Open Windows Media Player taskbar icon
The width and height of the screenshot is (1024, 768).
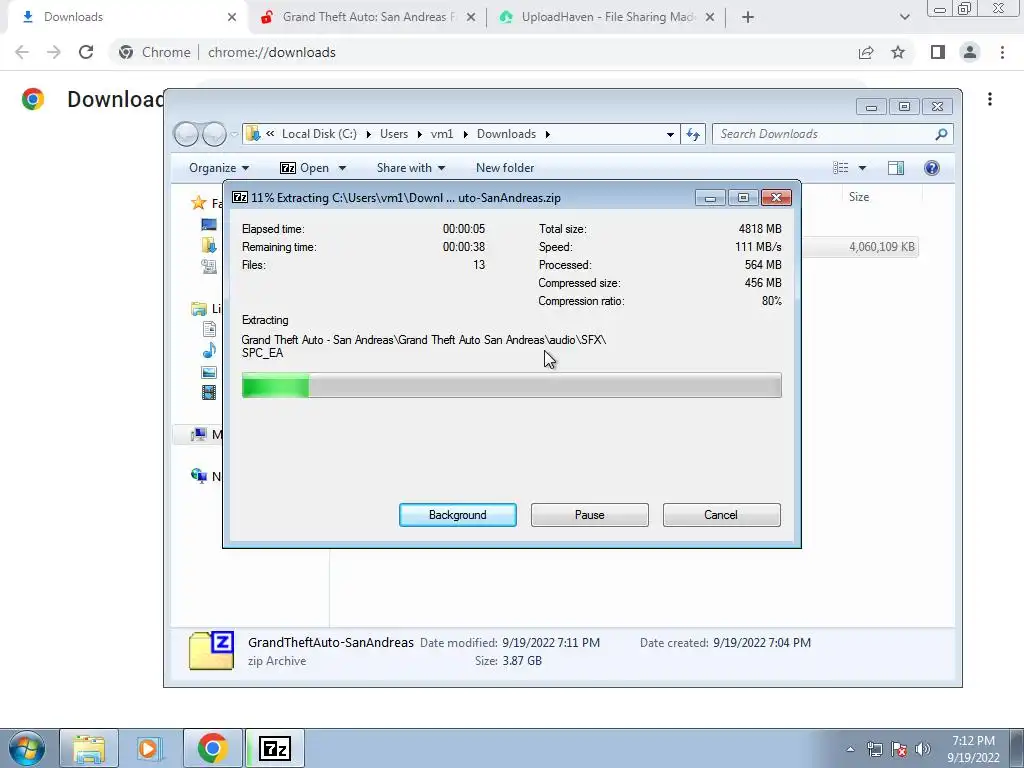149,748
